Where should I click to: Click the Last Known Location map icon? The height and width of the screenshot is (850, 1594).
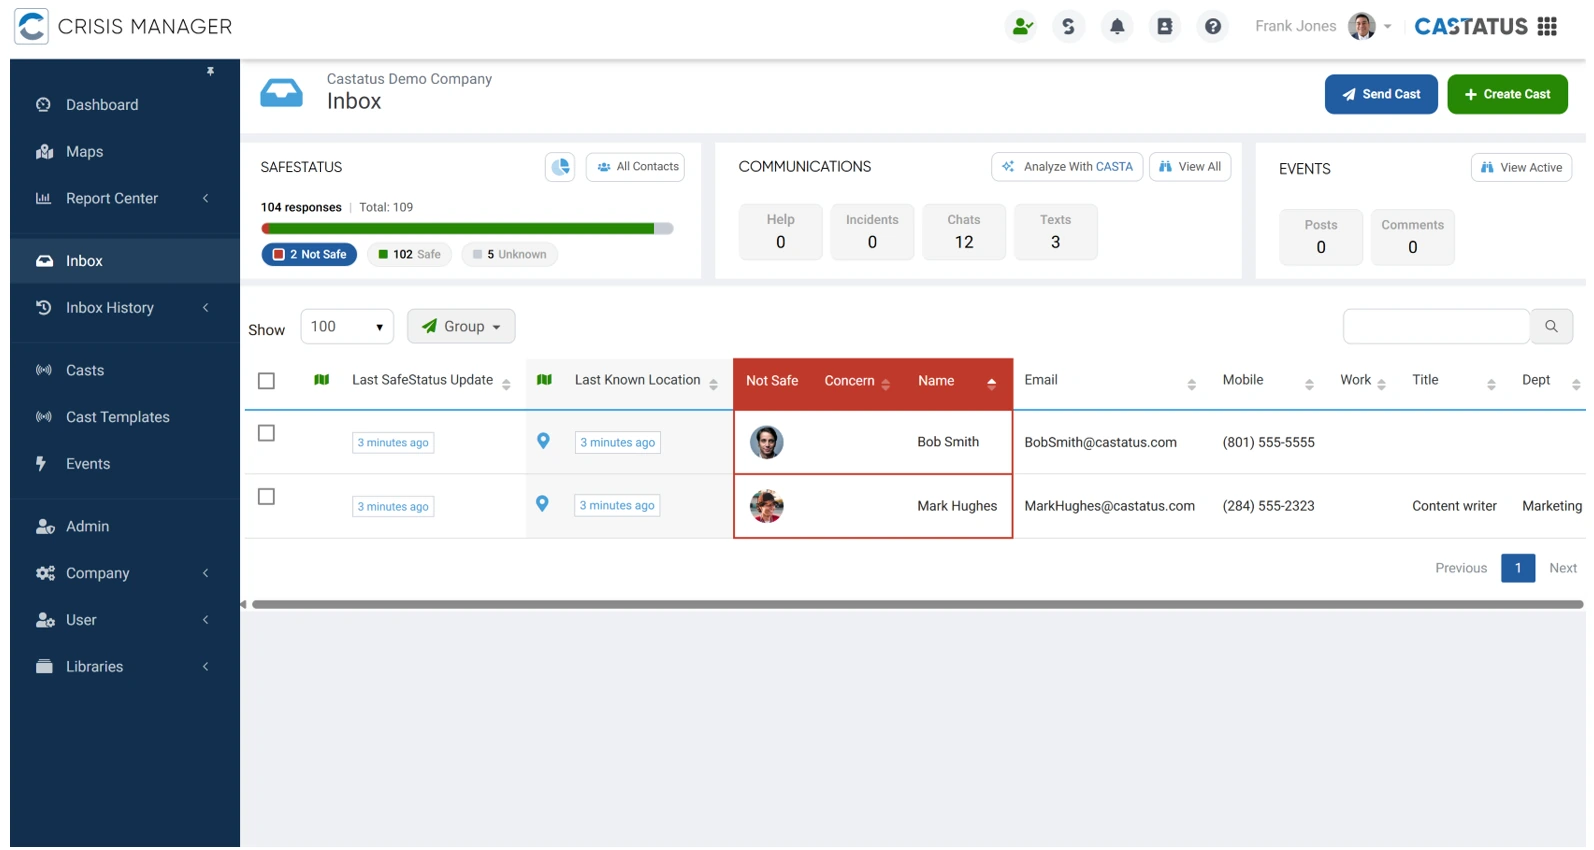pyautogui.click(x=544, y=380)
